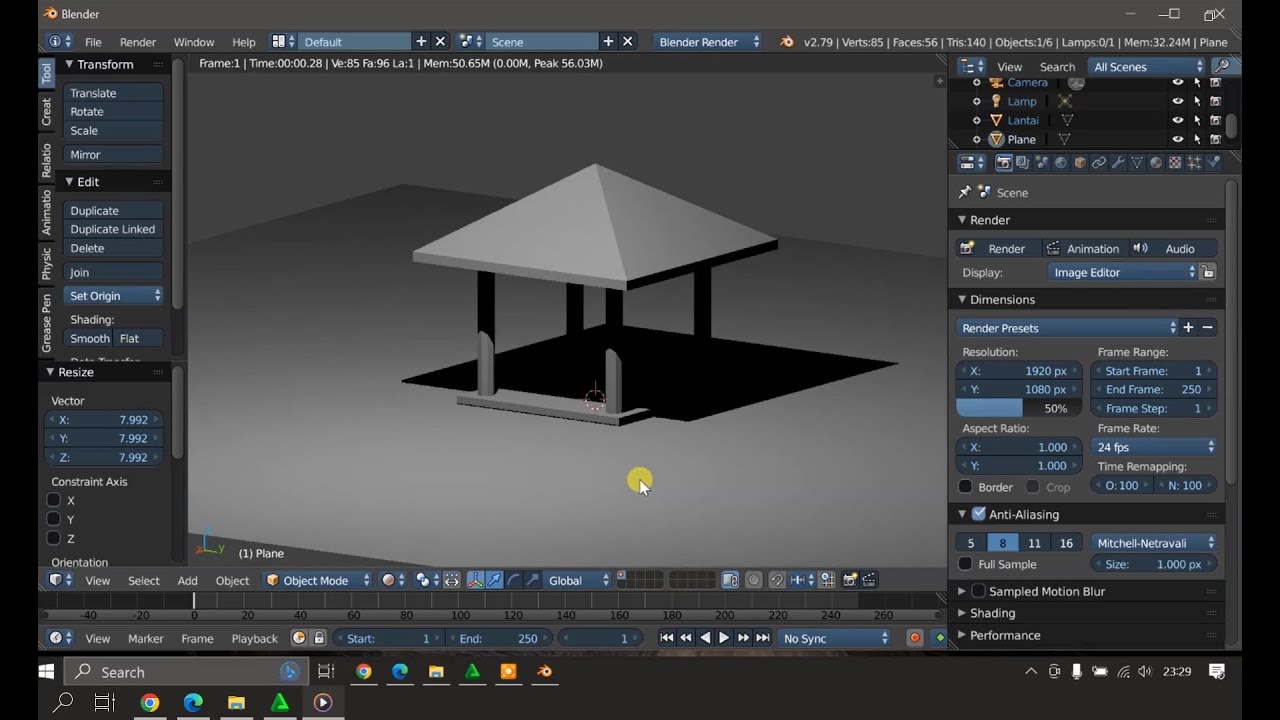Open the Object Mode dropdown
The height and width of the screenshot is (720, 1280).
tap(317, 580)
